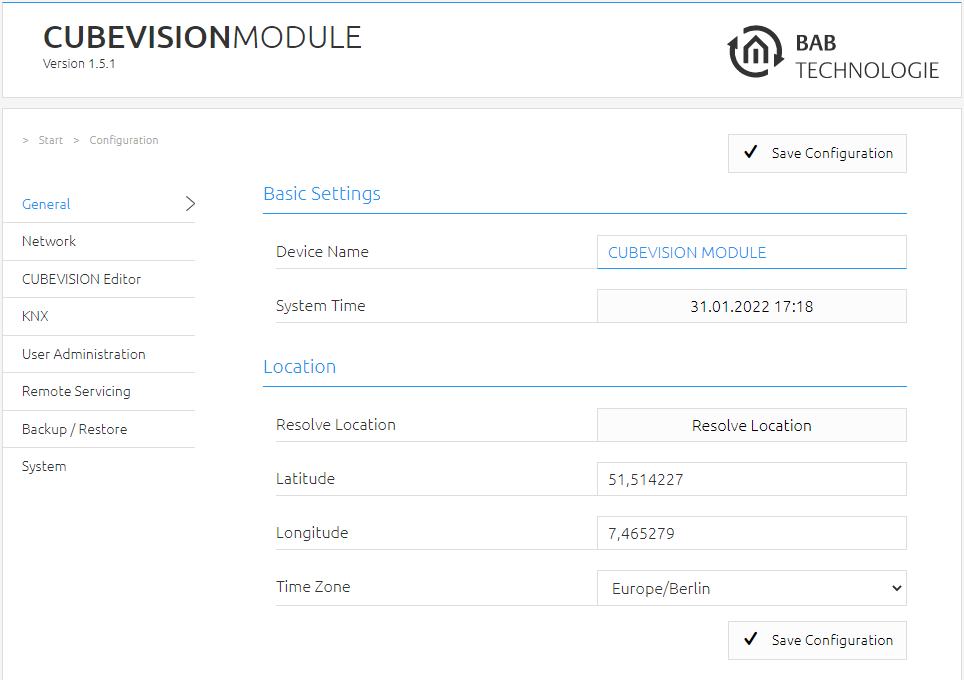Screen dimensions: 964x680
Task: Click the BAB Technologie house logo icon
Action: [x=756, y=52]
